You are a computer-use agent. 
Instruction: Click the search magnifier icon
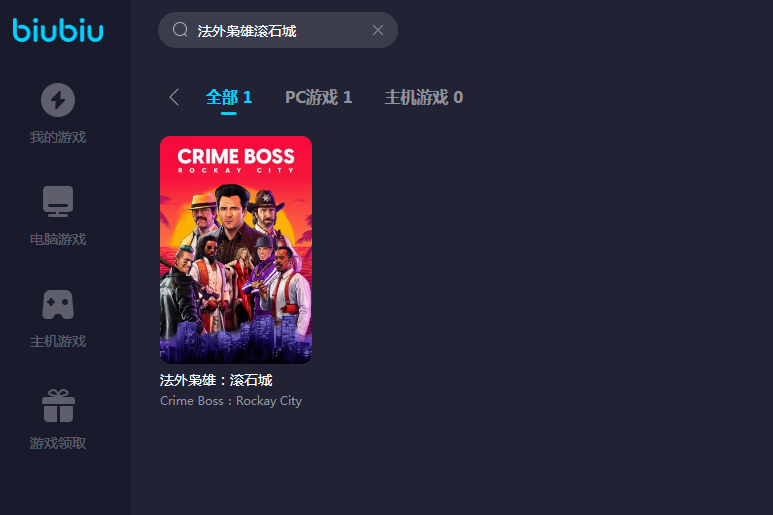tap(180, 30)
